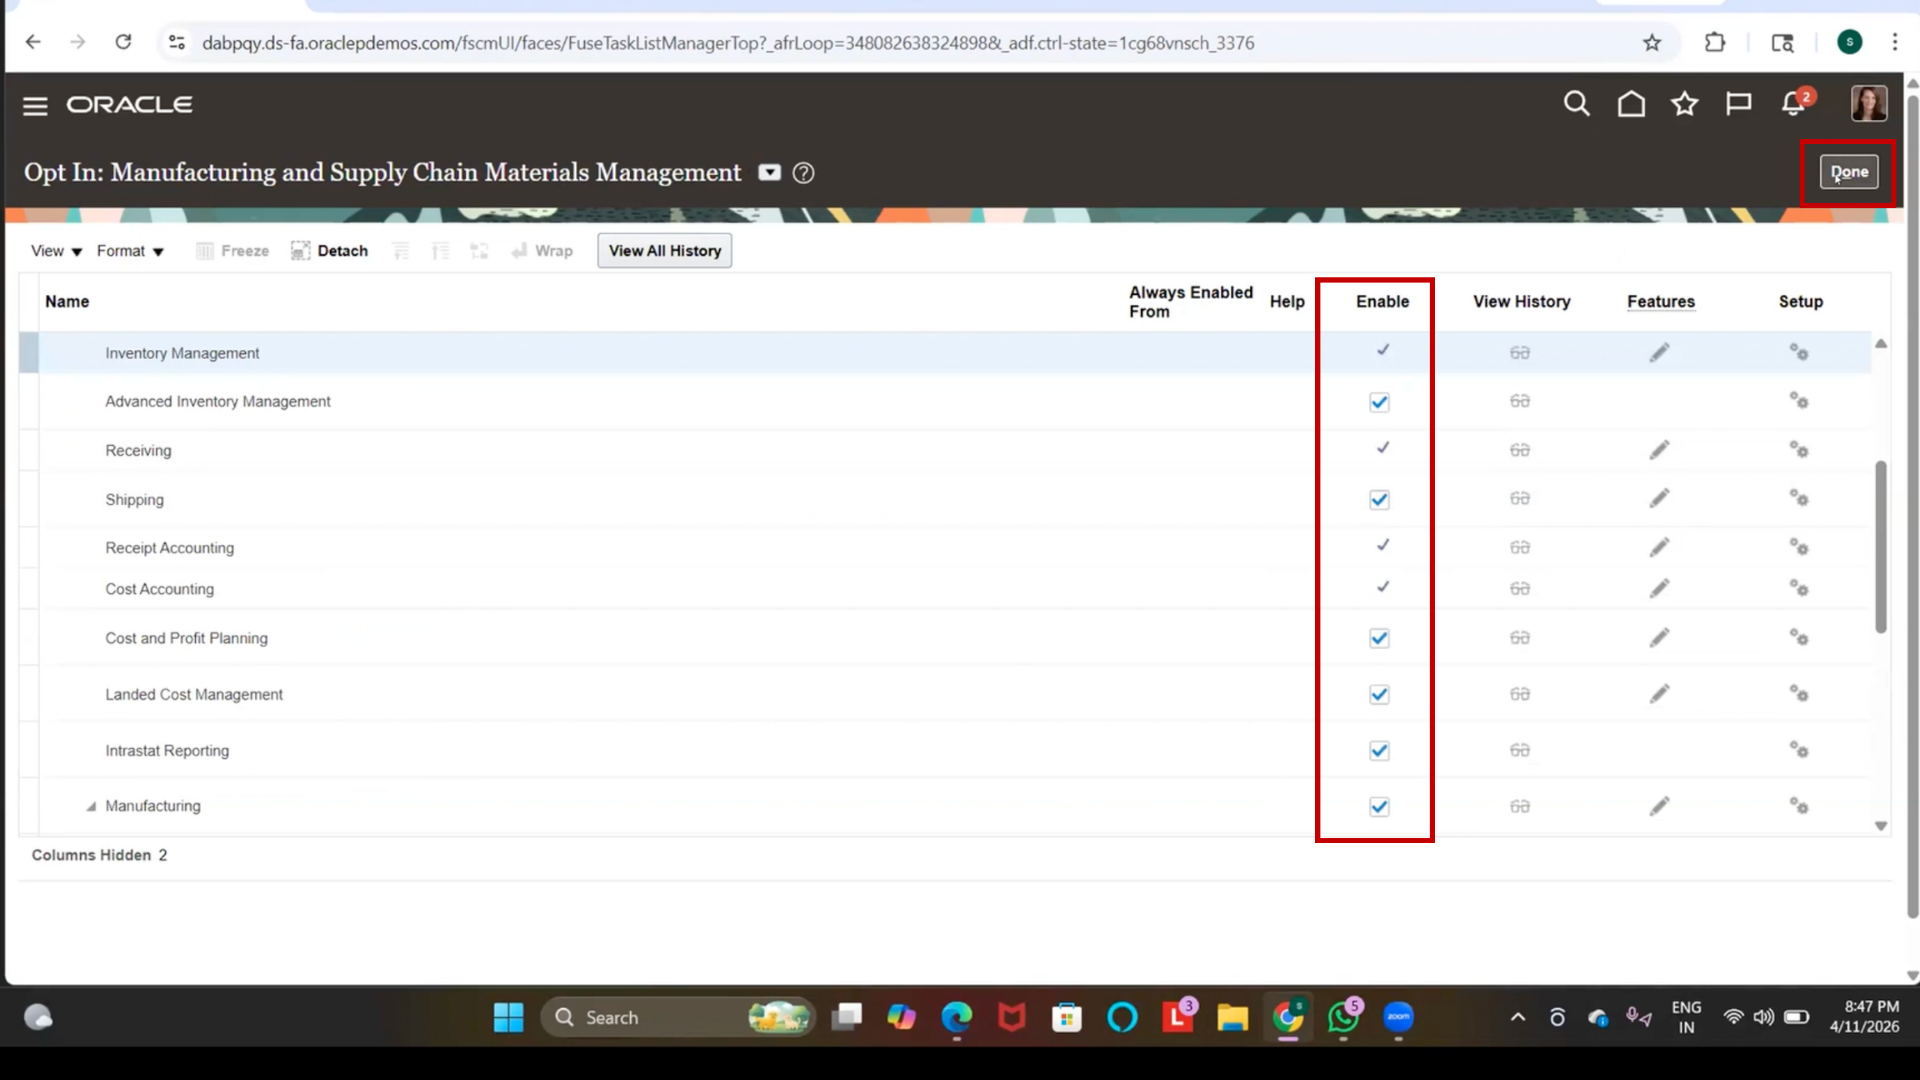This screenshot has height=1080, width=1920.
Task: Open the notifications bell
Action: coord(1793,104)
